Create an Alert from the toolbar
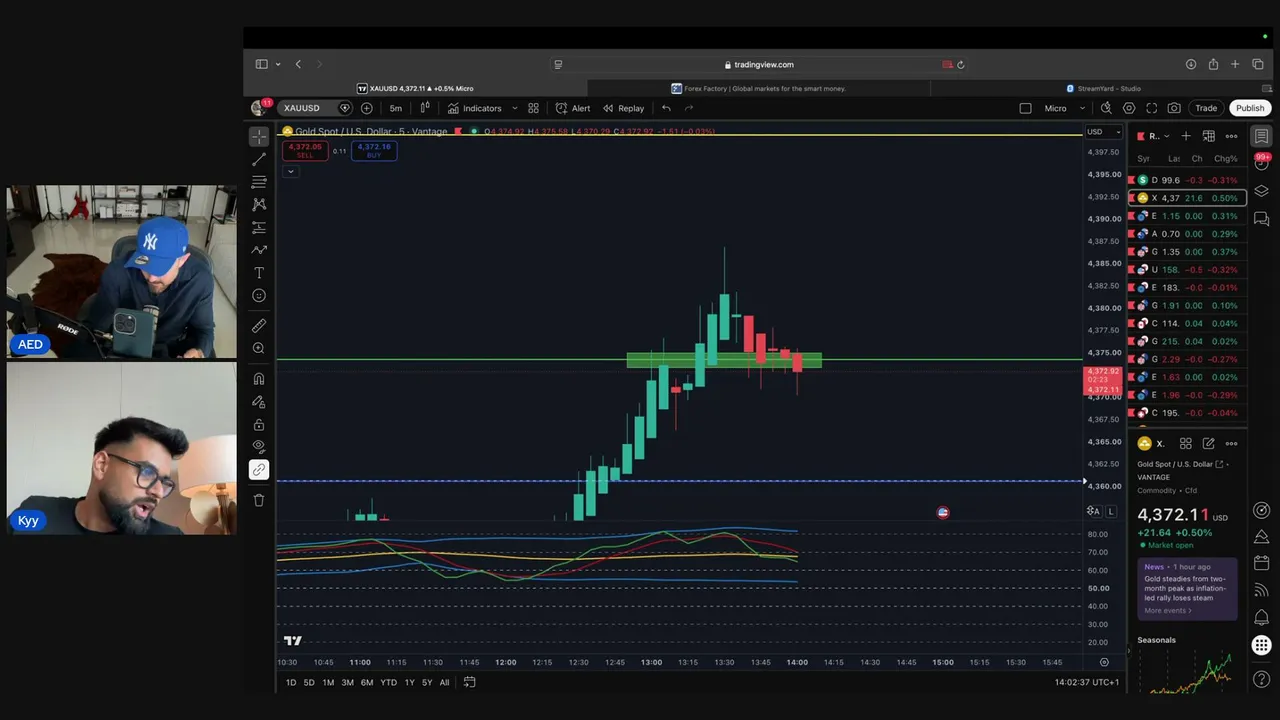1280x720 pixels. click(573, 108)
